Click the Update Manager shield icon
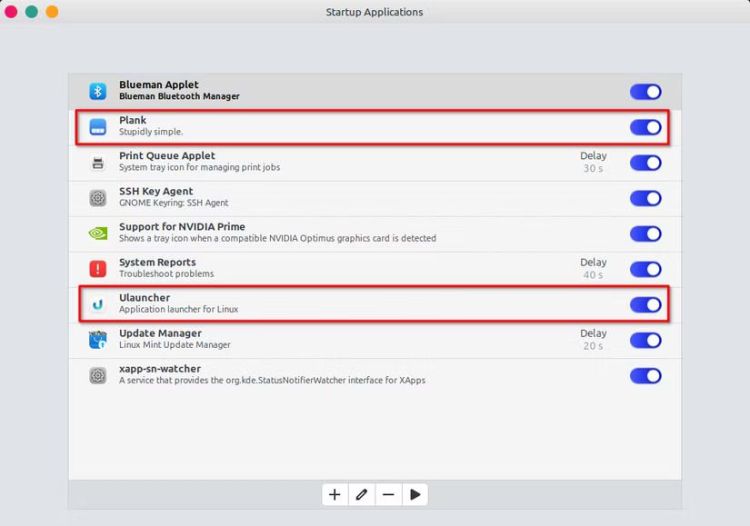This screenshot has height=526, width=750. point(98,340)
